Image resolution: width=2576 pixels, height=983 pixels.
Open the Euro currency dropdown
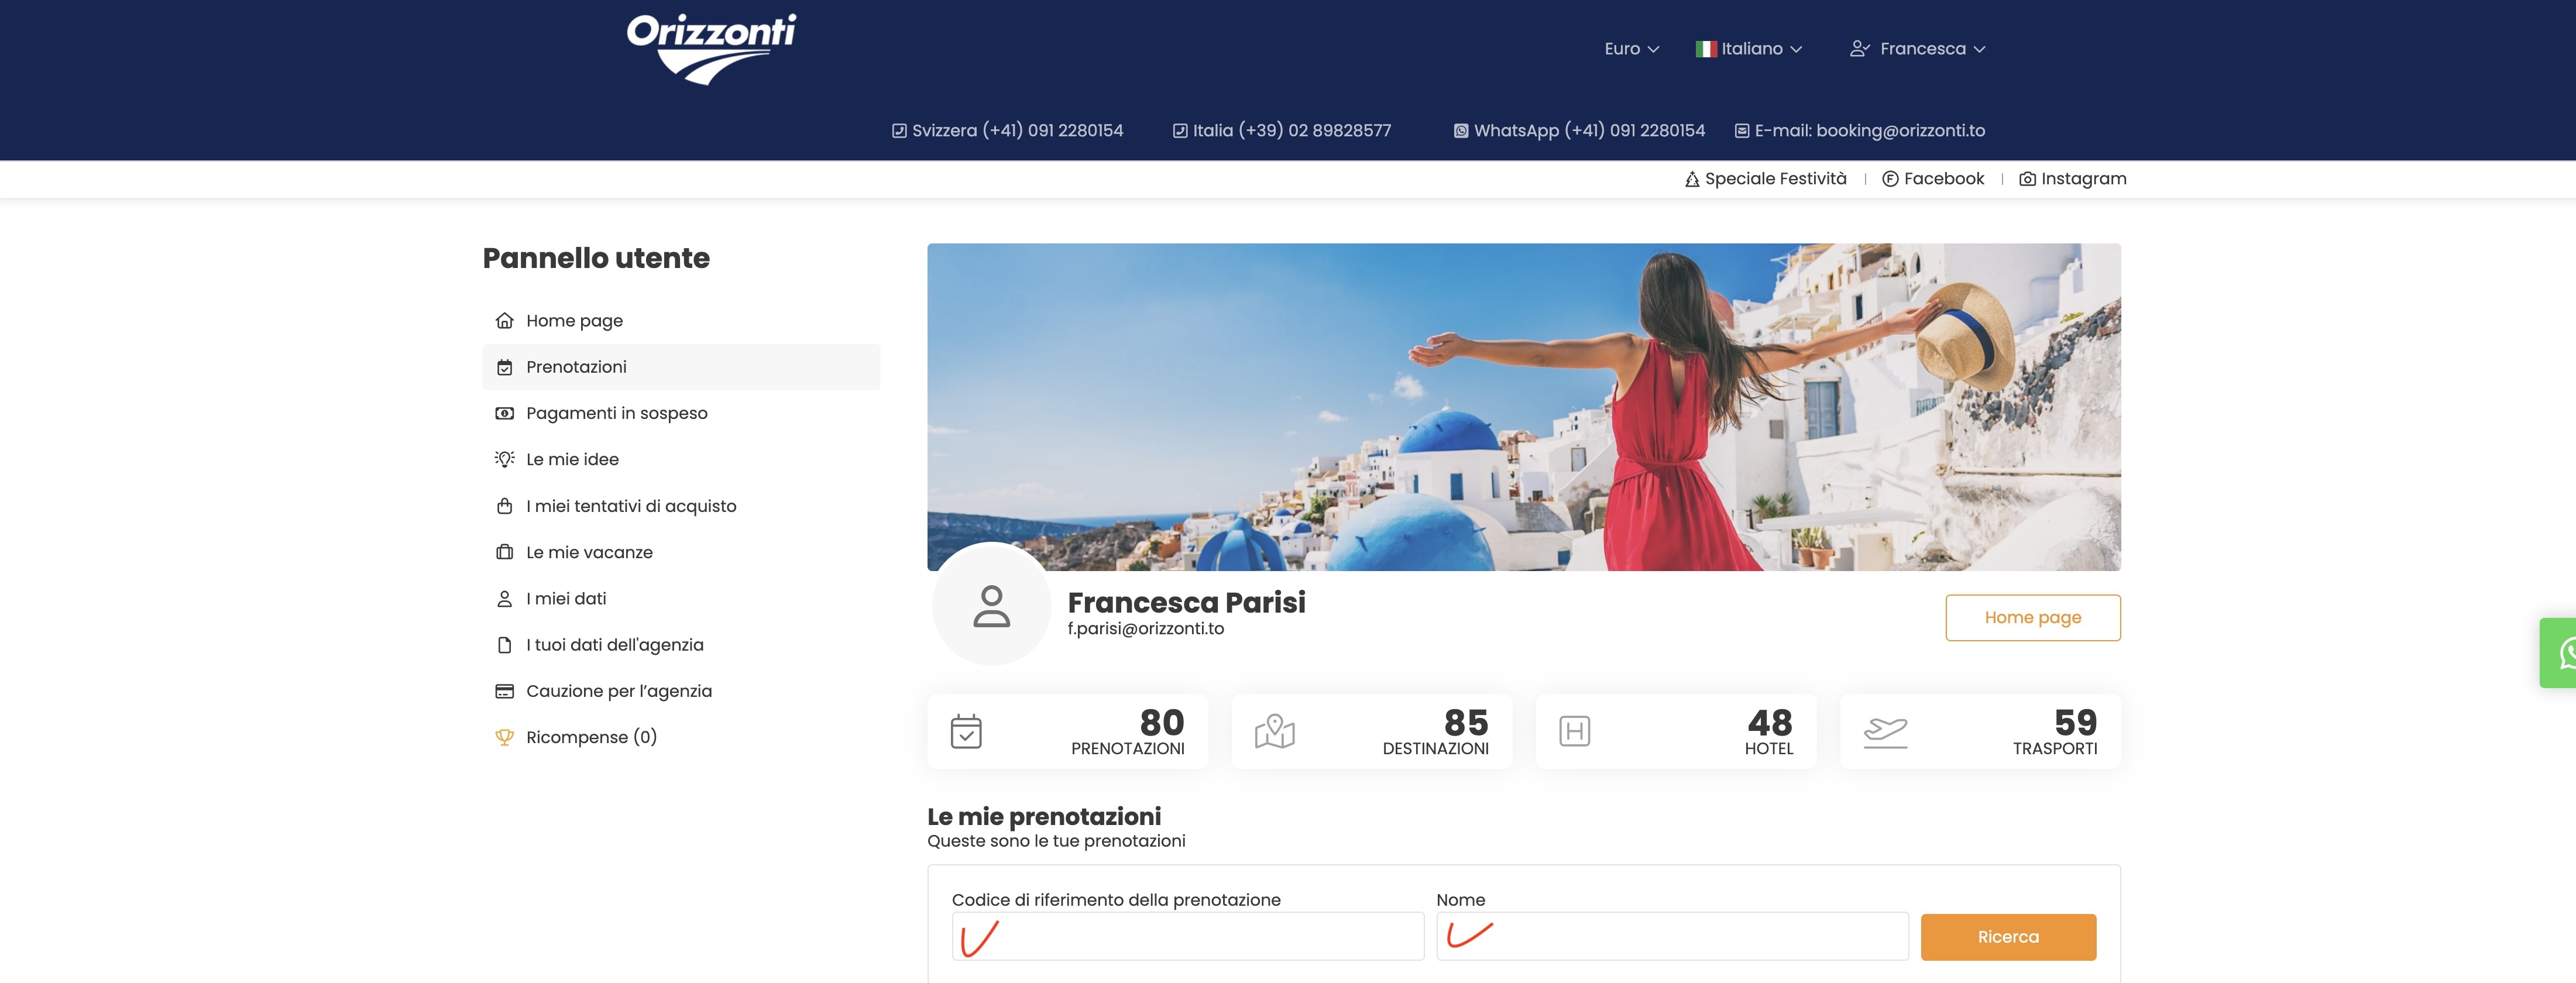click(x=1631, y=49)
